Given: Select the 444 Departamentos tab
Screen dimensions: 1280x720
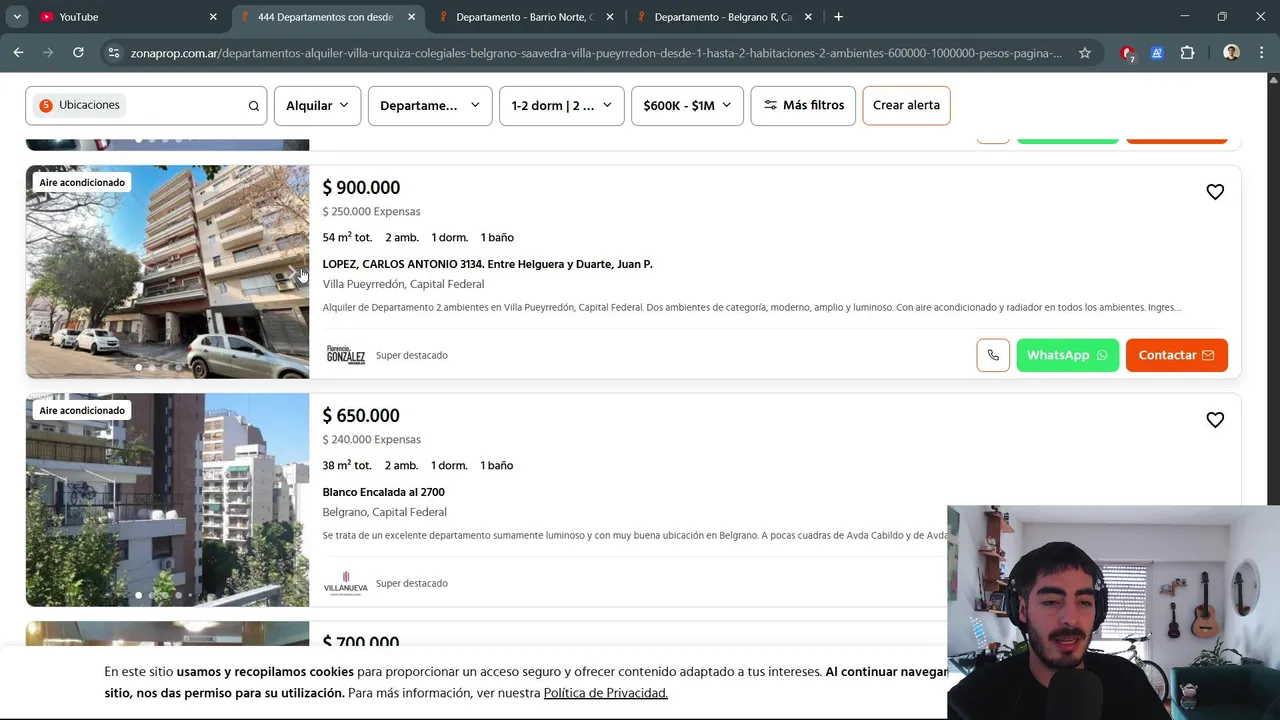Looking at the screenshot, I should click(326, 17).
